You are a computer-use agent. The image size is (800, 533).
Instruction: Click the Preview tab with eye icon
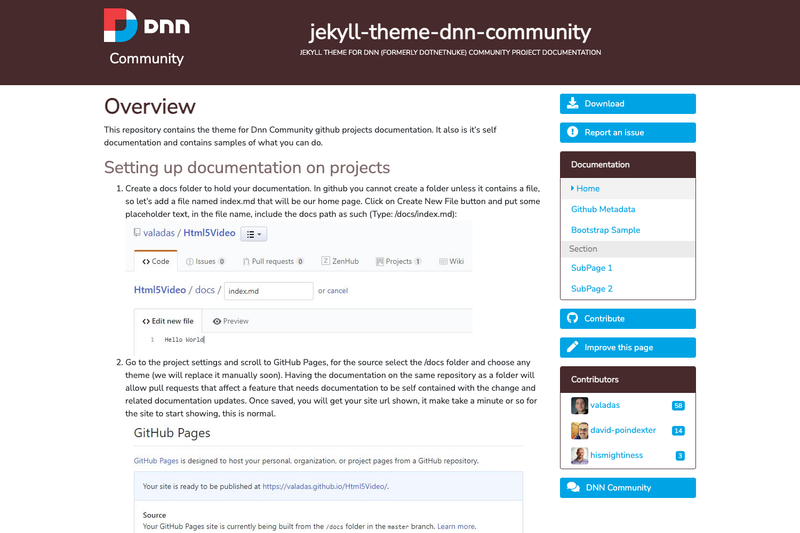pos(231,321)
